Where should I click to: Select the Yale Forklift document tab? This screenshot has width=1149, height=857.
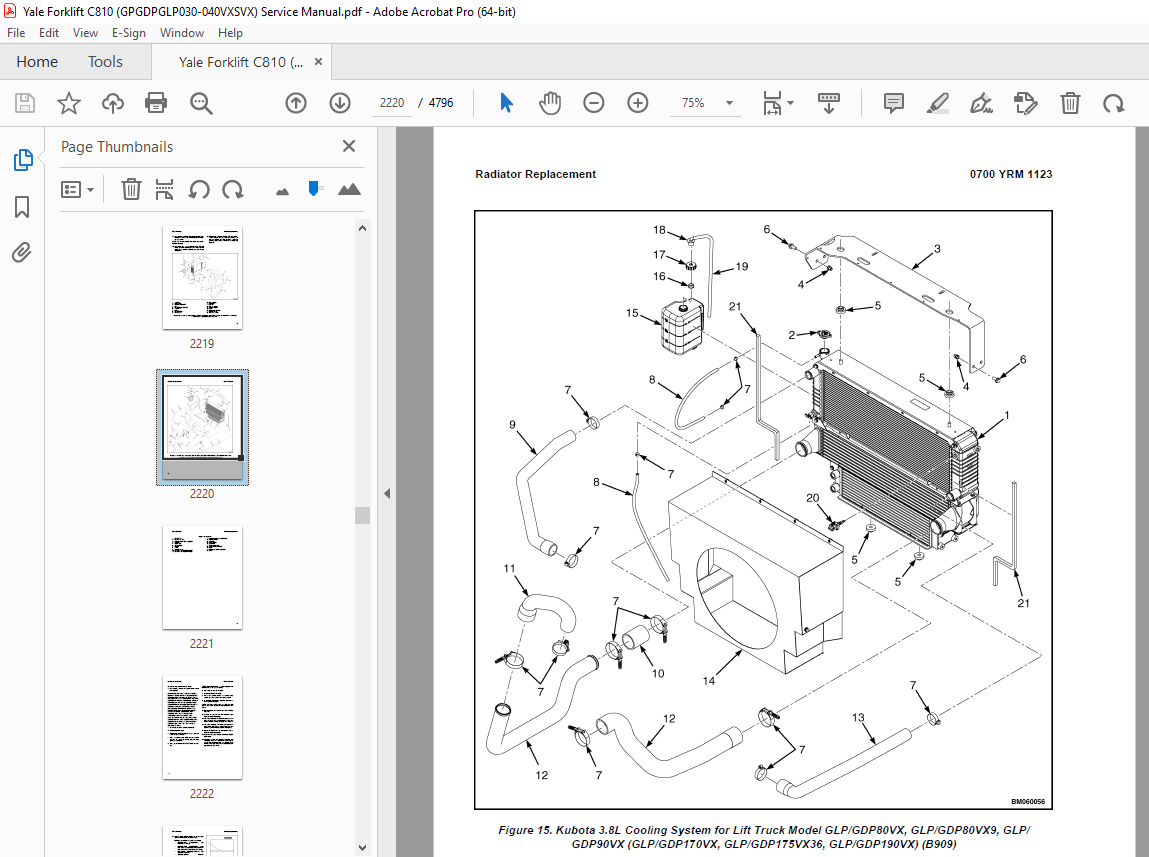(x=240, y=62)
